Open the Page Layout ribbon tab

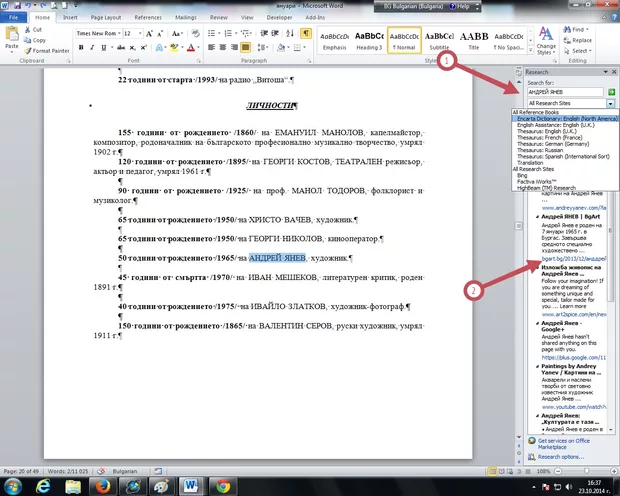pyautogui.click(x=106, y=17)
